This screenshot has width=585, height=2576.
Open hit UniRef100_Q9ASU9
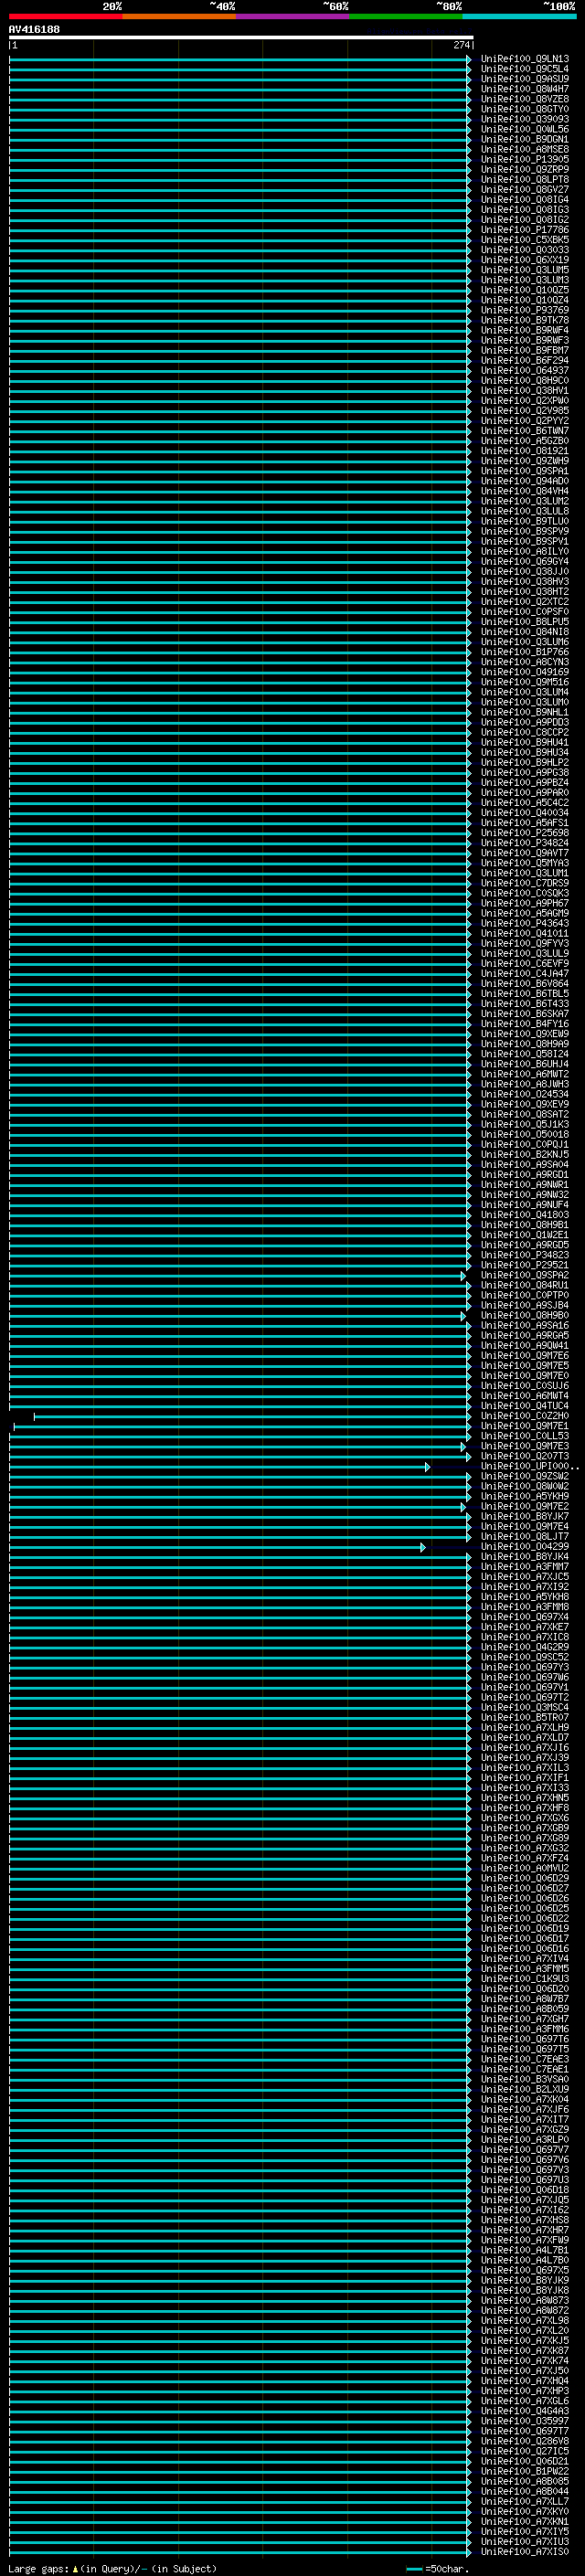pyautogui.click(x=524, y=79)
